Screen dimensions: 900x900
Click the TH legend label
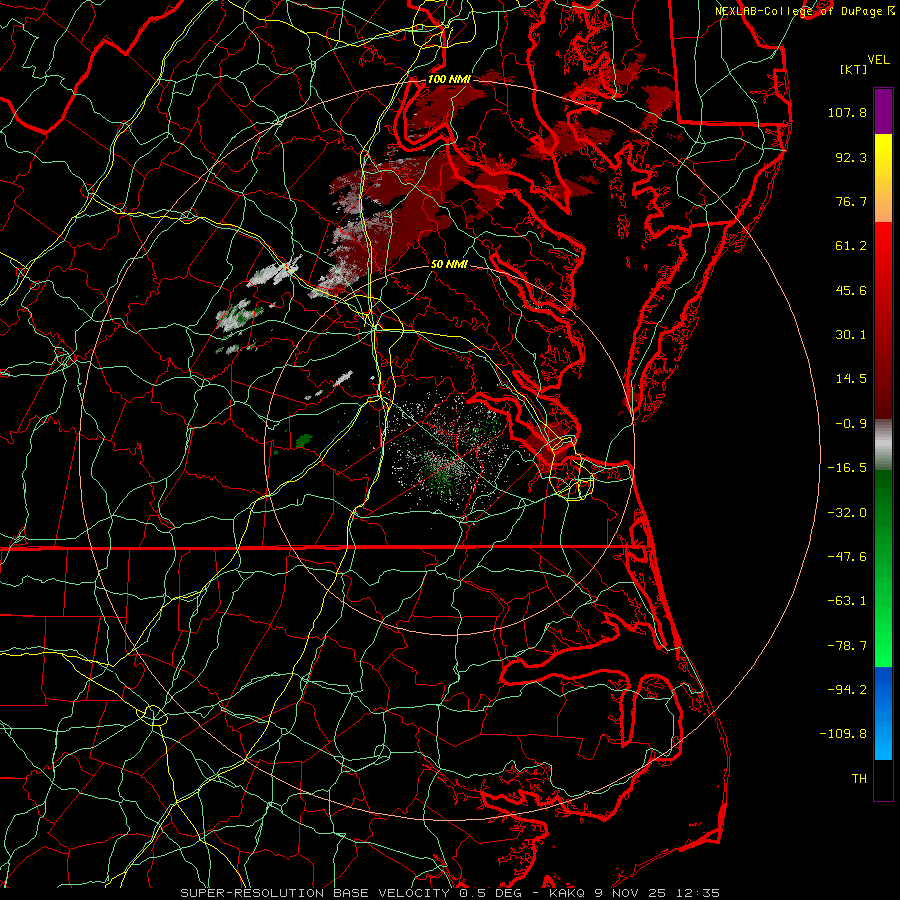859,779
